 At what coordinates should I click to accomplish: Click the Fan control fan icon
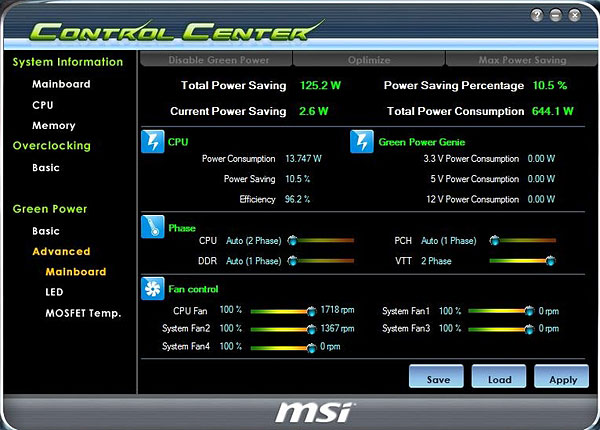pyautogui.click(x=153, y=288)
